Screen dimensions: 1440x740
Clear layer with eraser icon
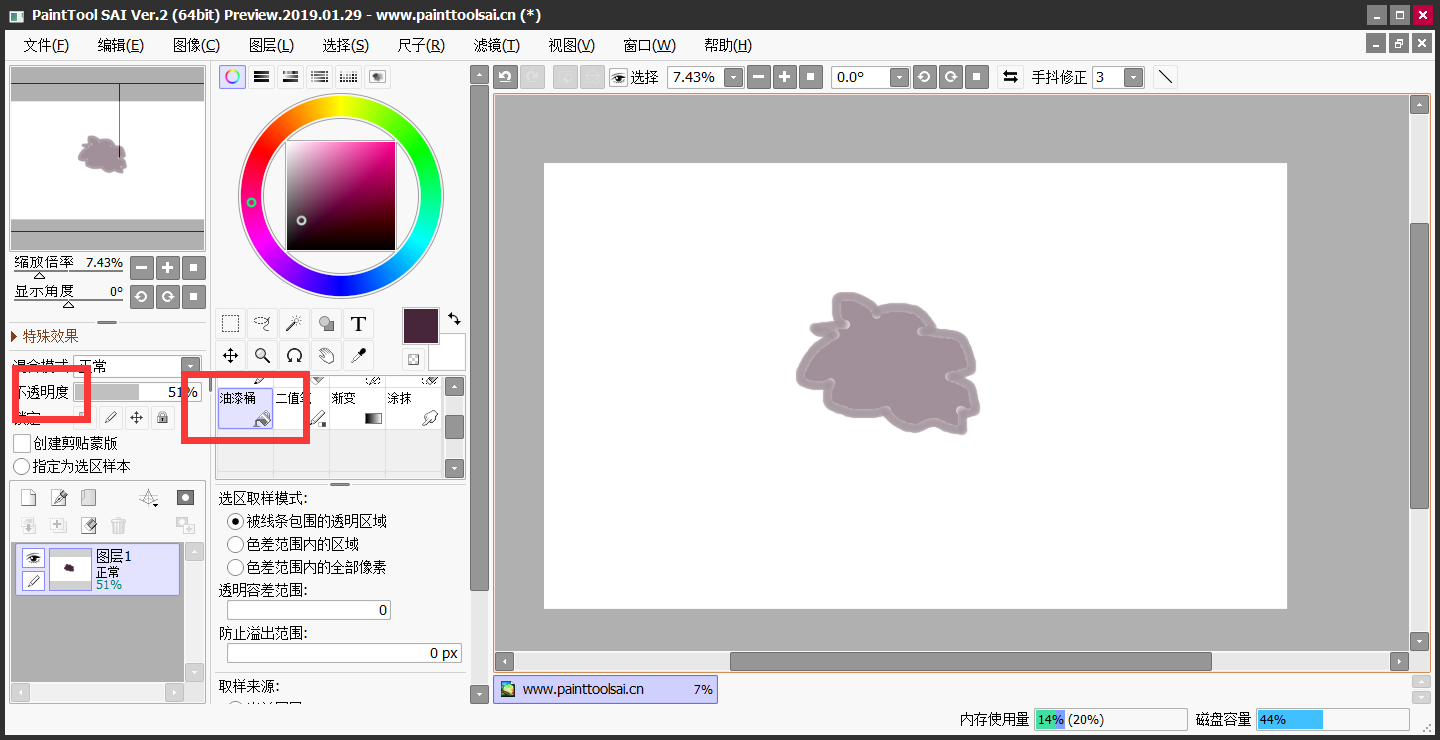[x=89, y=525]
